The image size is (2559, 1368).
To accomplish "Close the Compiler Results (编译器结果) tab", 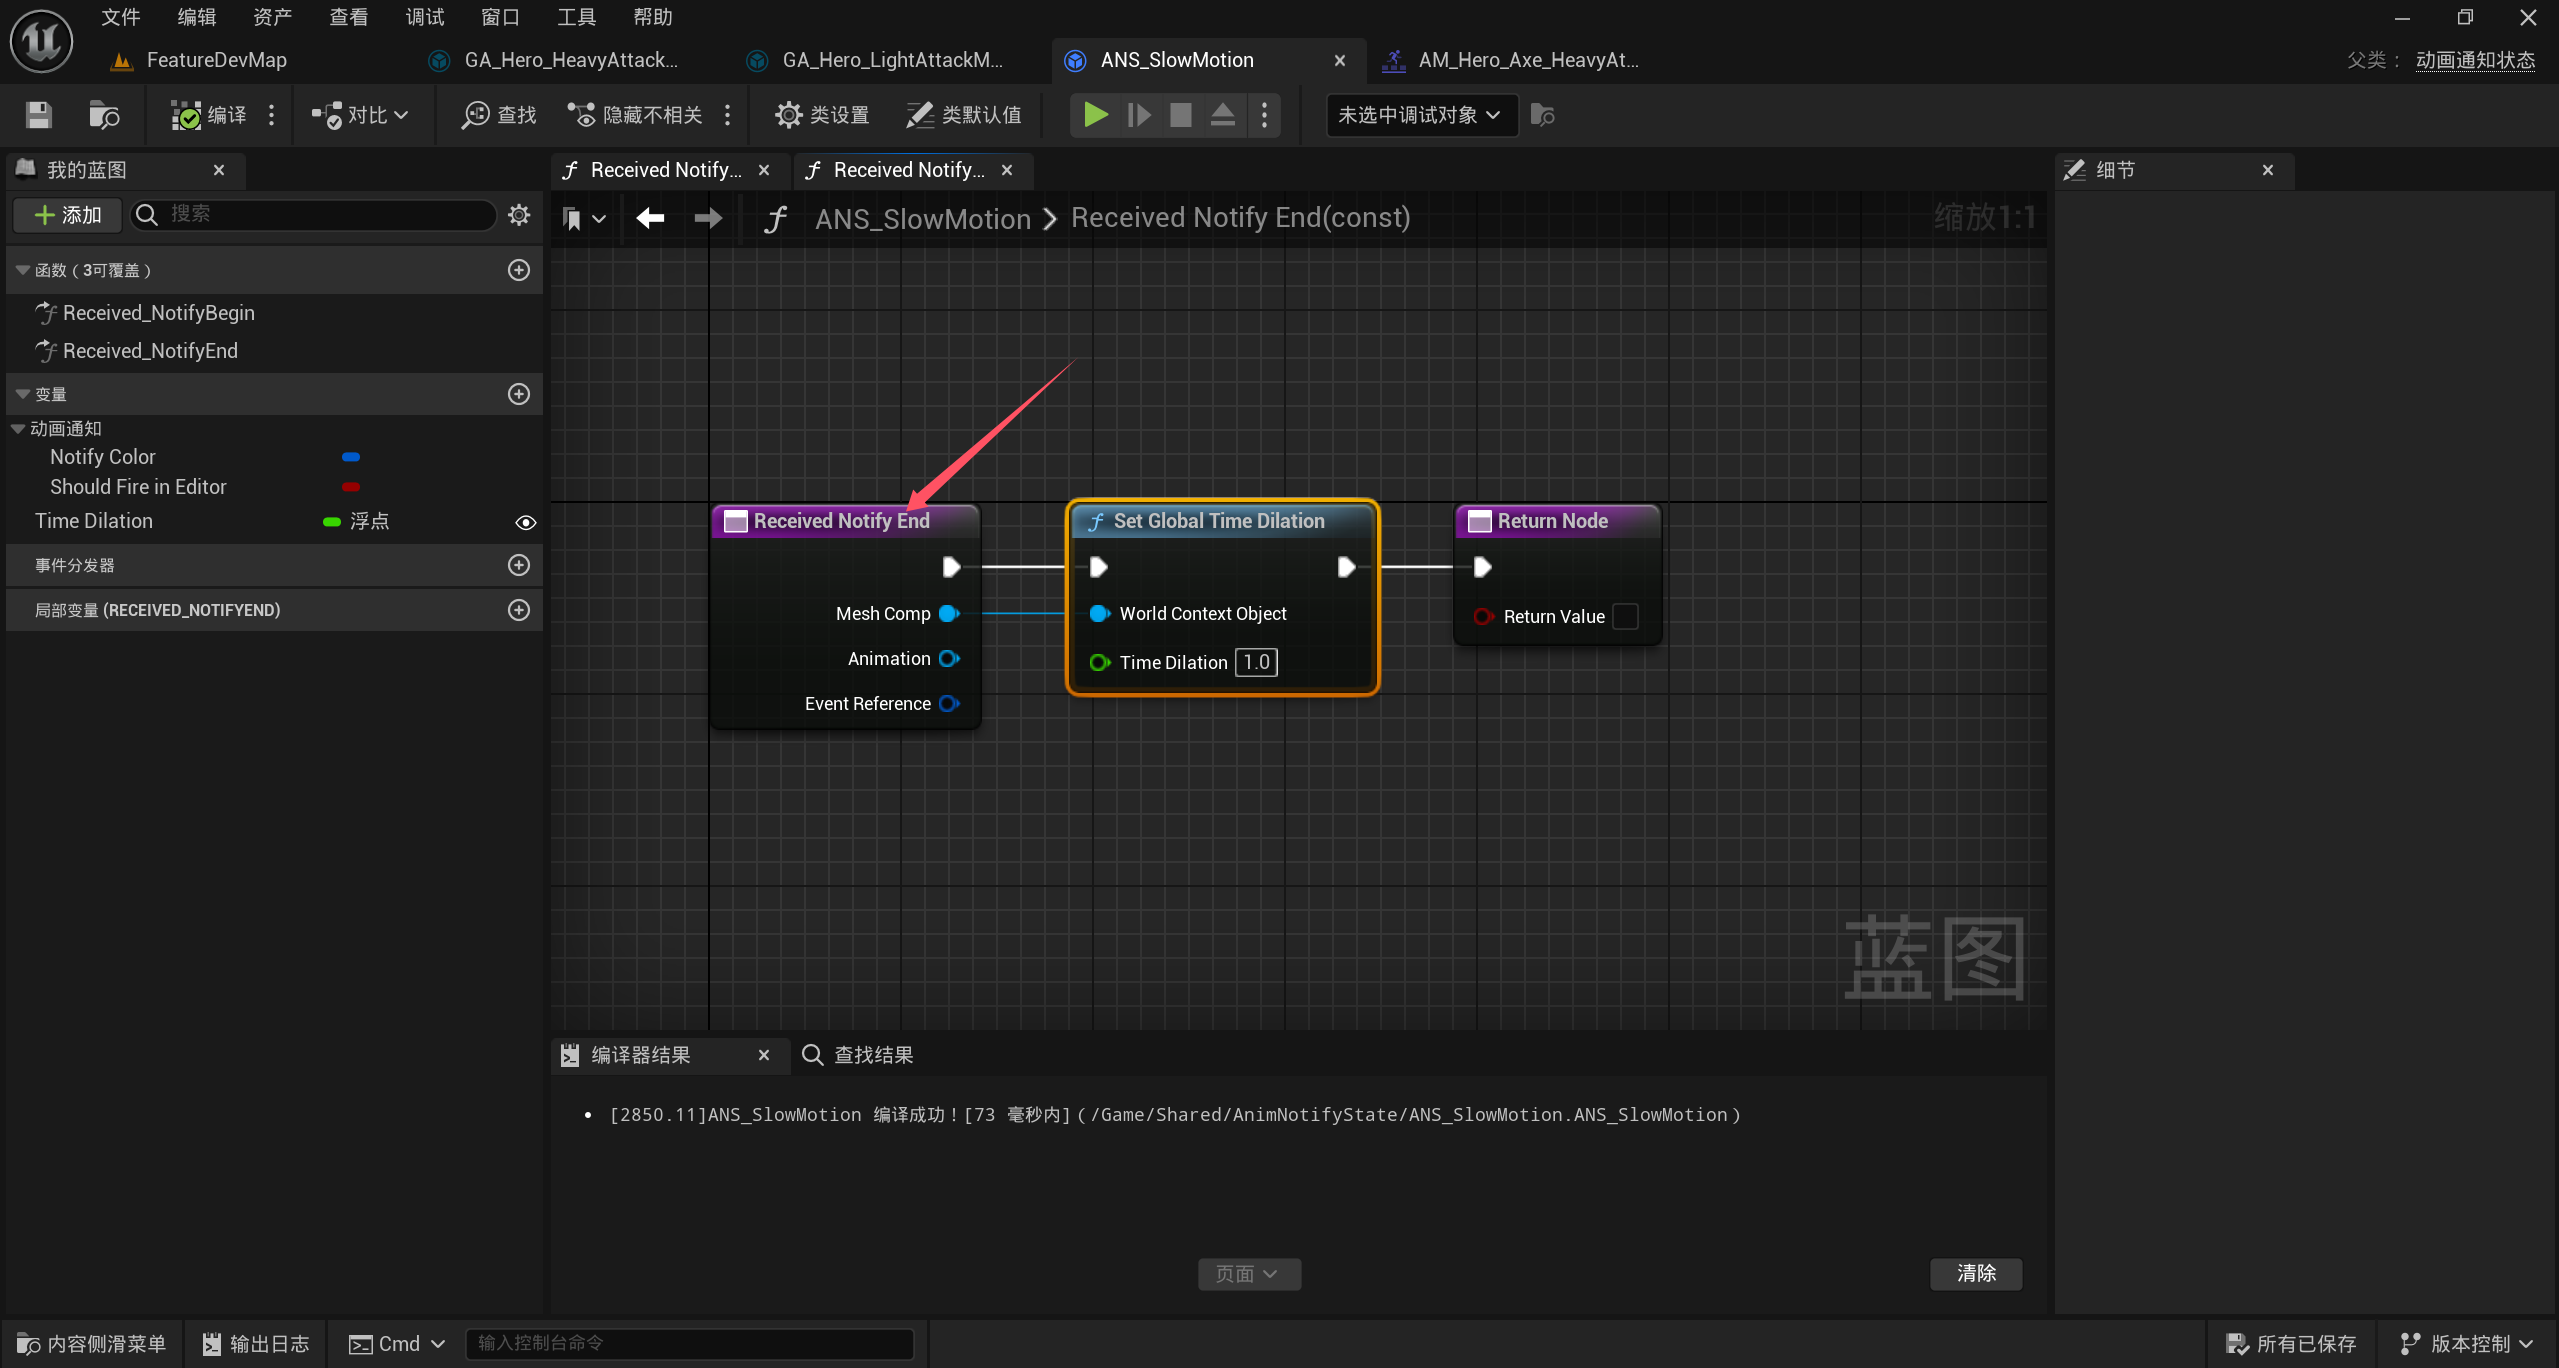I will (x=764, y=1055).
